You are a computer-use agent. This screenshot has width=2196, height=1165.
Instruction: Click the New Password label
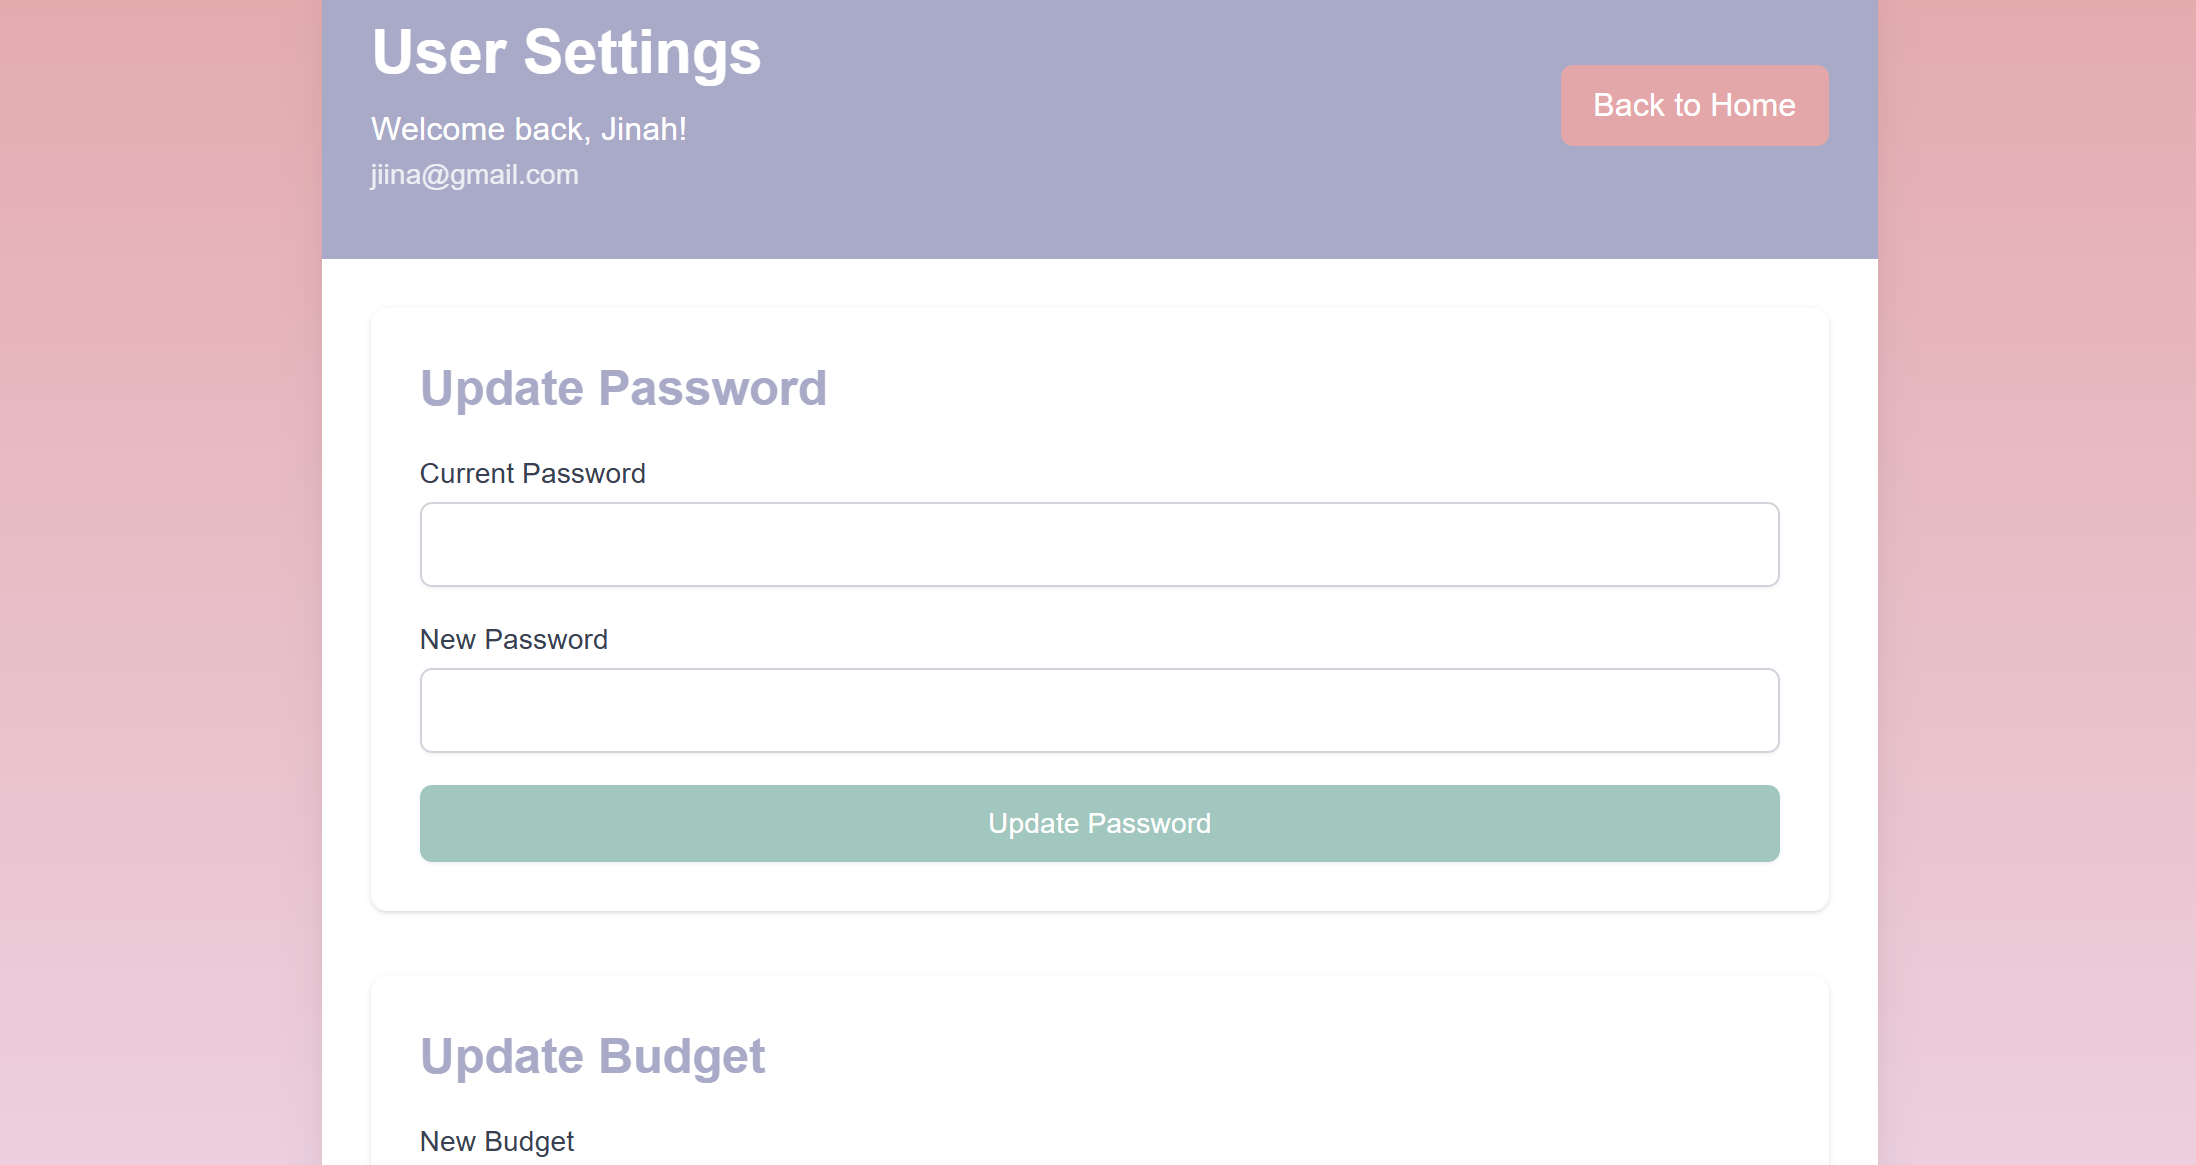point(513,639)
